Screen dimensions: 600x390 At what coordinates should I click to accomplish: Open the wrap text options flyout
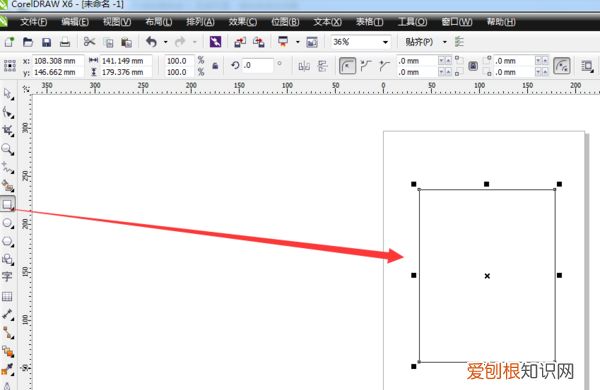tap(587, 67)
